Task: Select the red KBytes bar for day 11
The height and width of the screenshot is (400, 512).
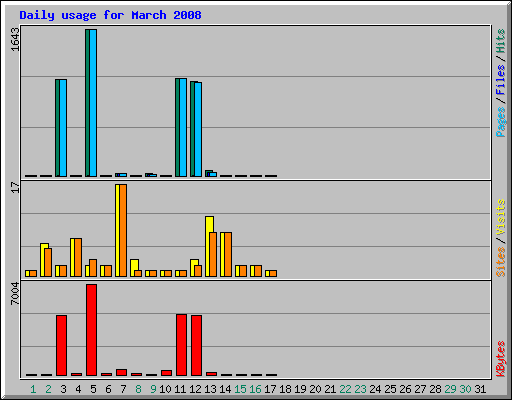Action: 181,345
